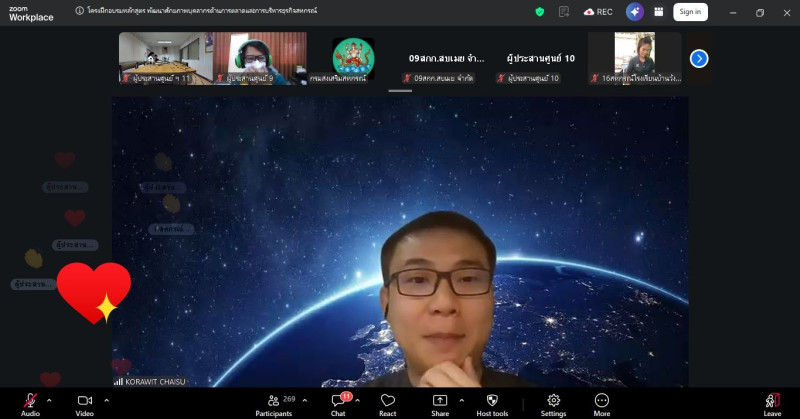Image resolution: width=800 pixels, height=419 pixels.
Task: Unmute microphone with the Audio button
Action: click(x=30, y=401)
